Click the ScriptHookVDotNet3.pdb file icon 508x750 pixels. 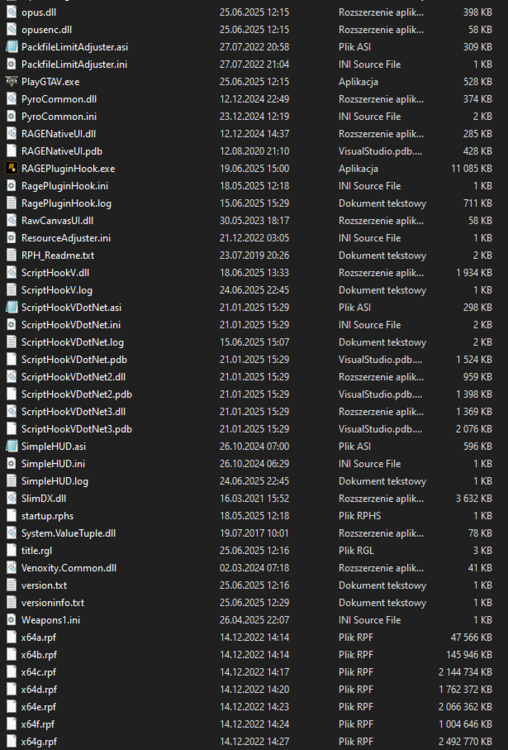pyautogui.click(x=11, y=429)
